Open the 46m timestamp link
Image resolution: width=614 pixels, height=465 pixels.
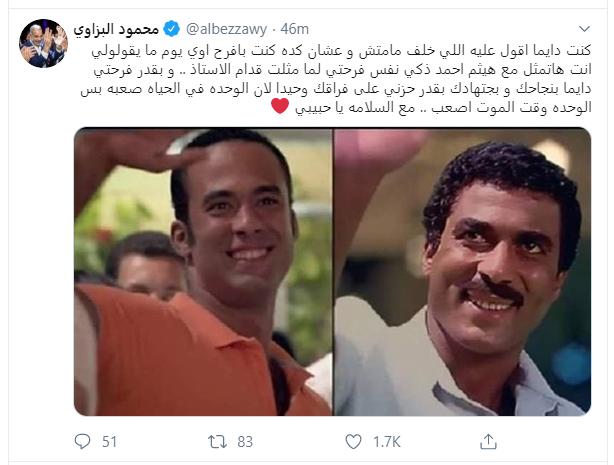(294, 29)
